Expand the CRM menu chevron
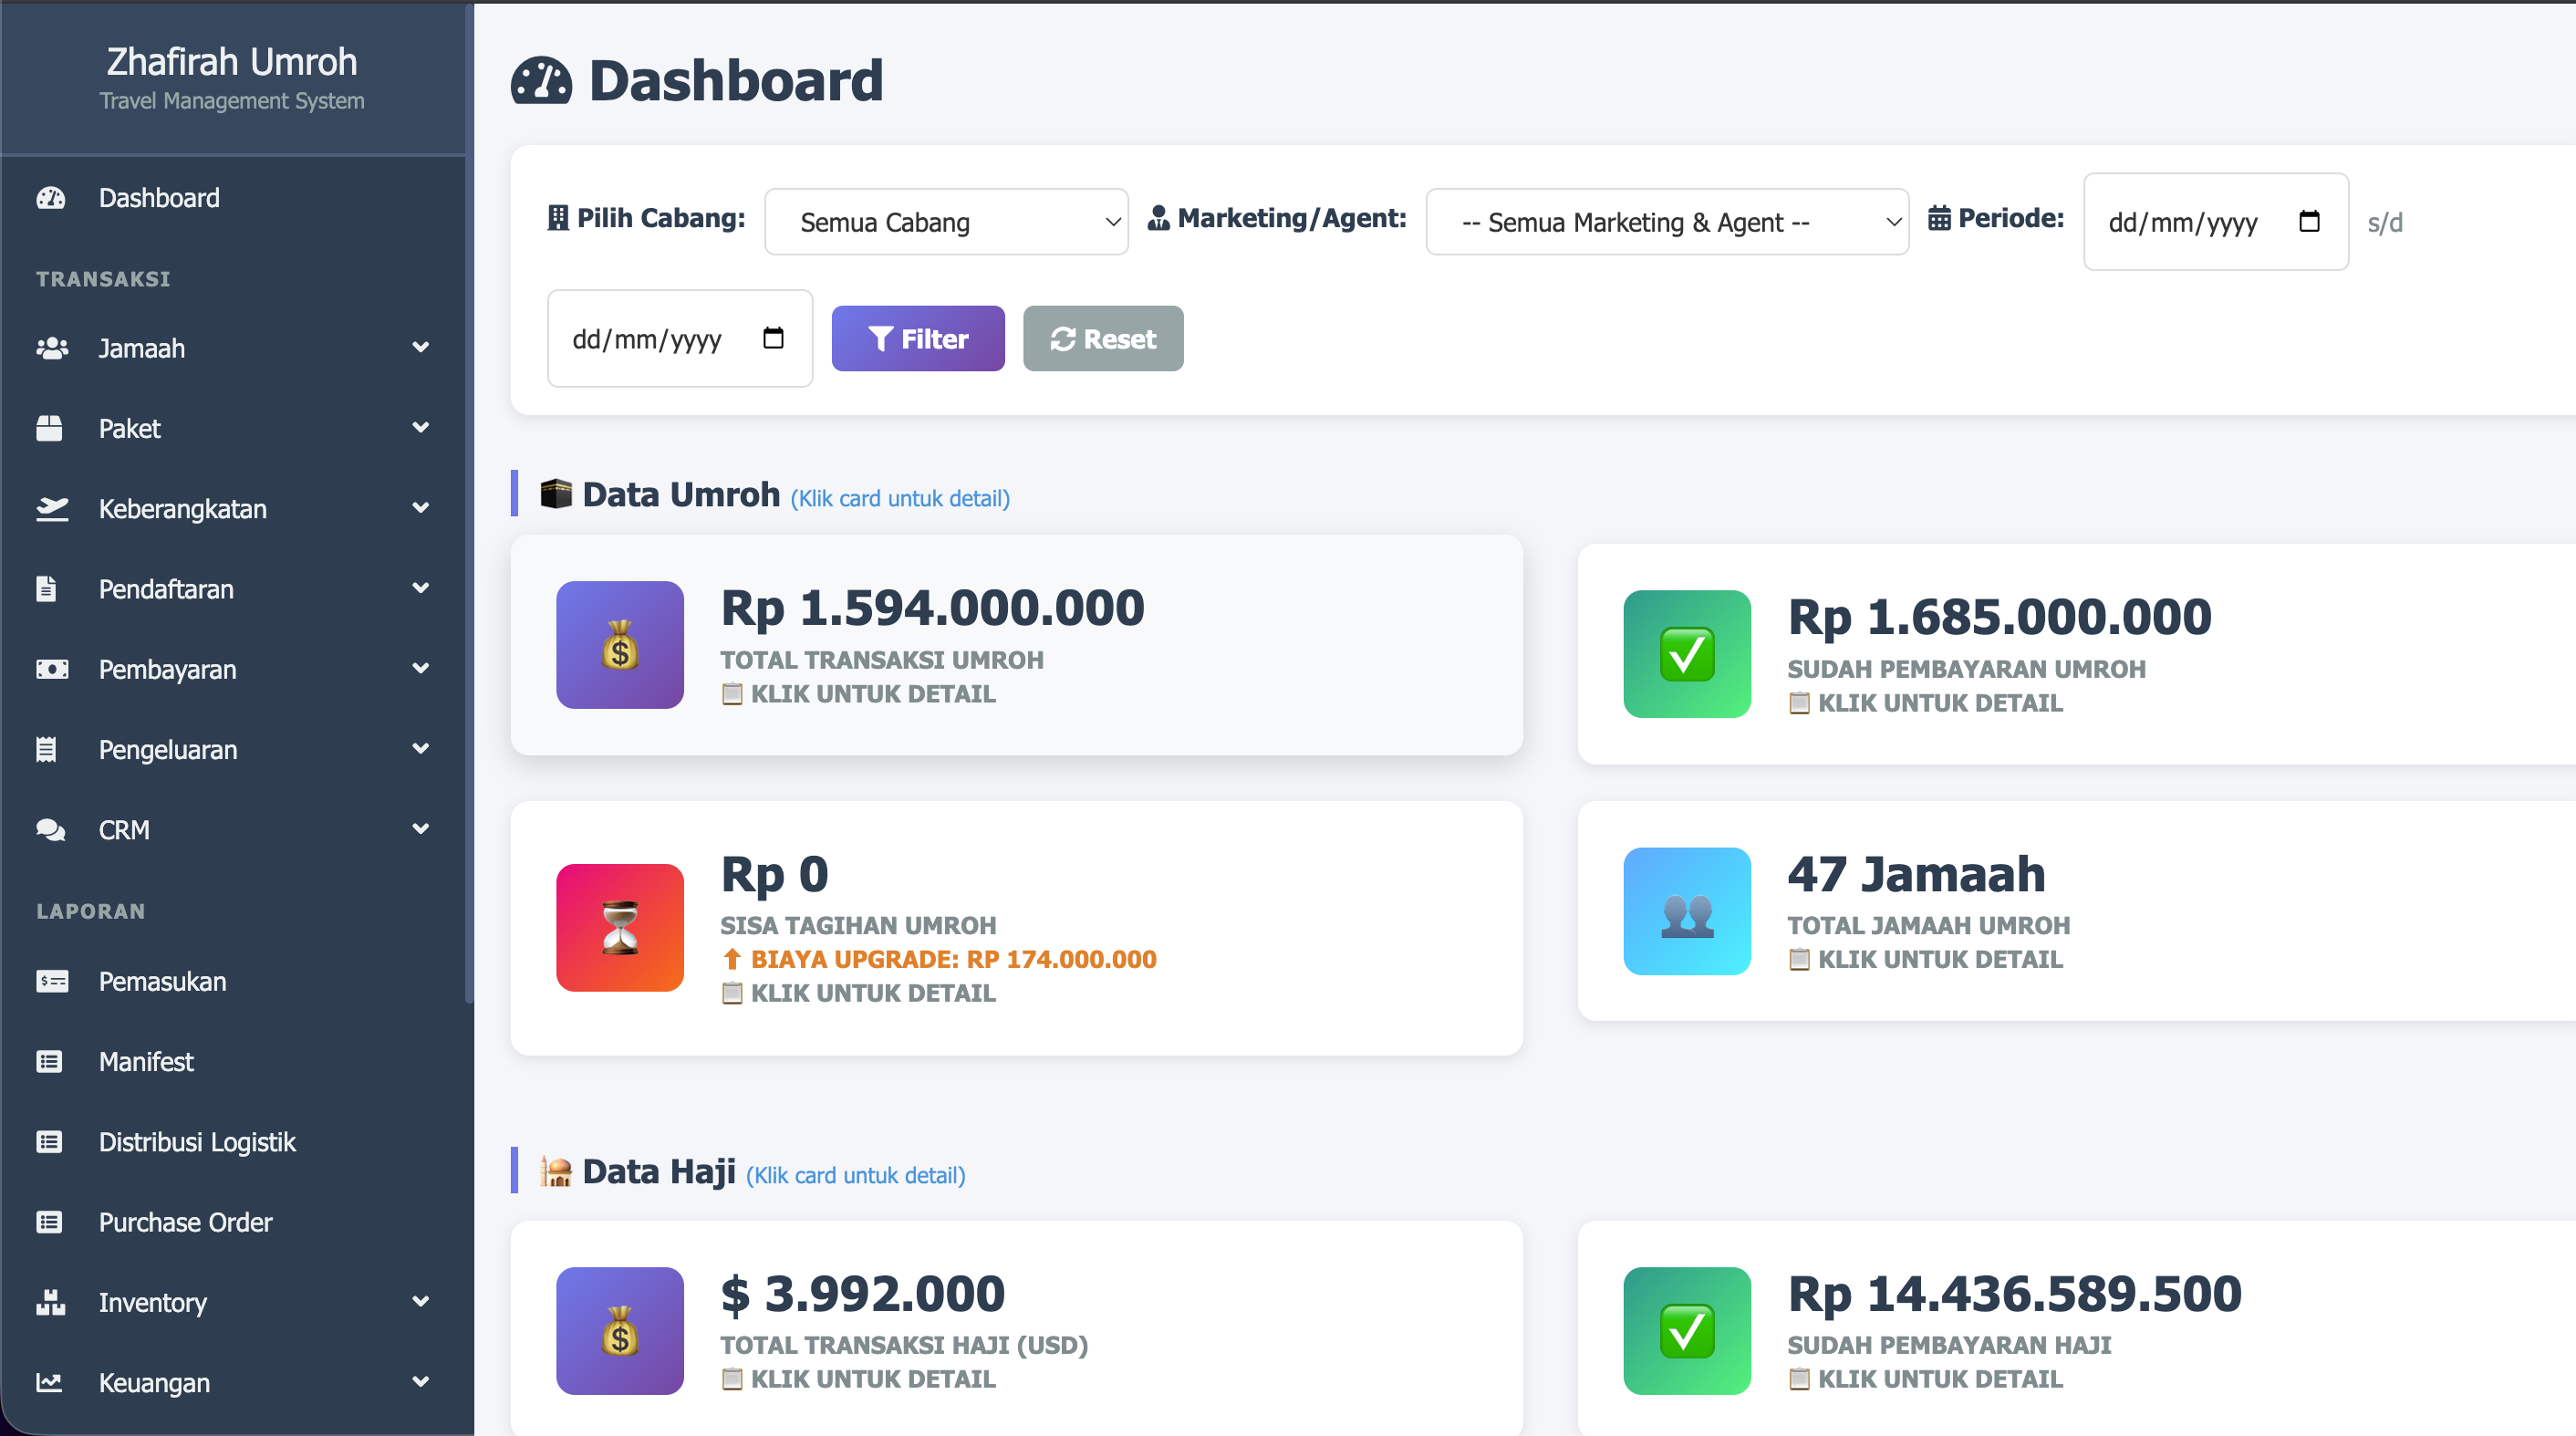The image size is (2576, 1436). pos(421,829)
